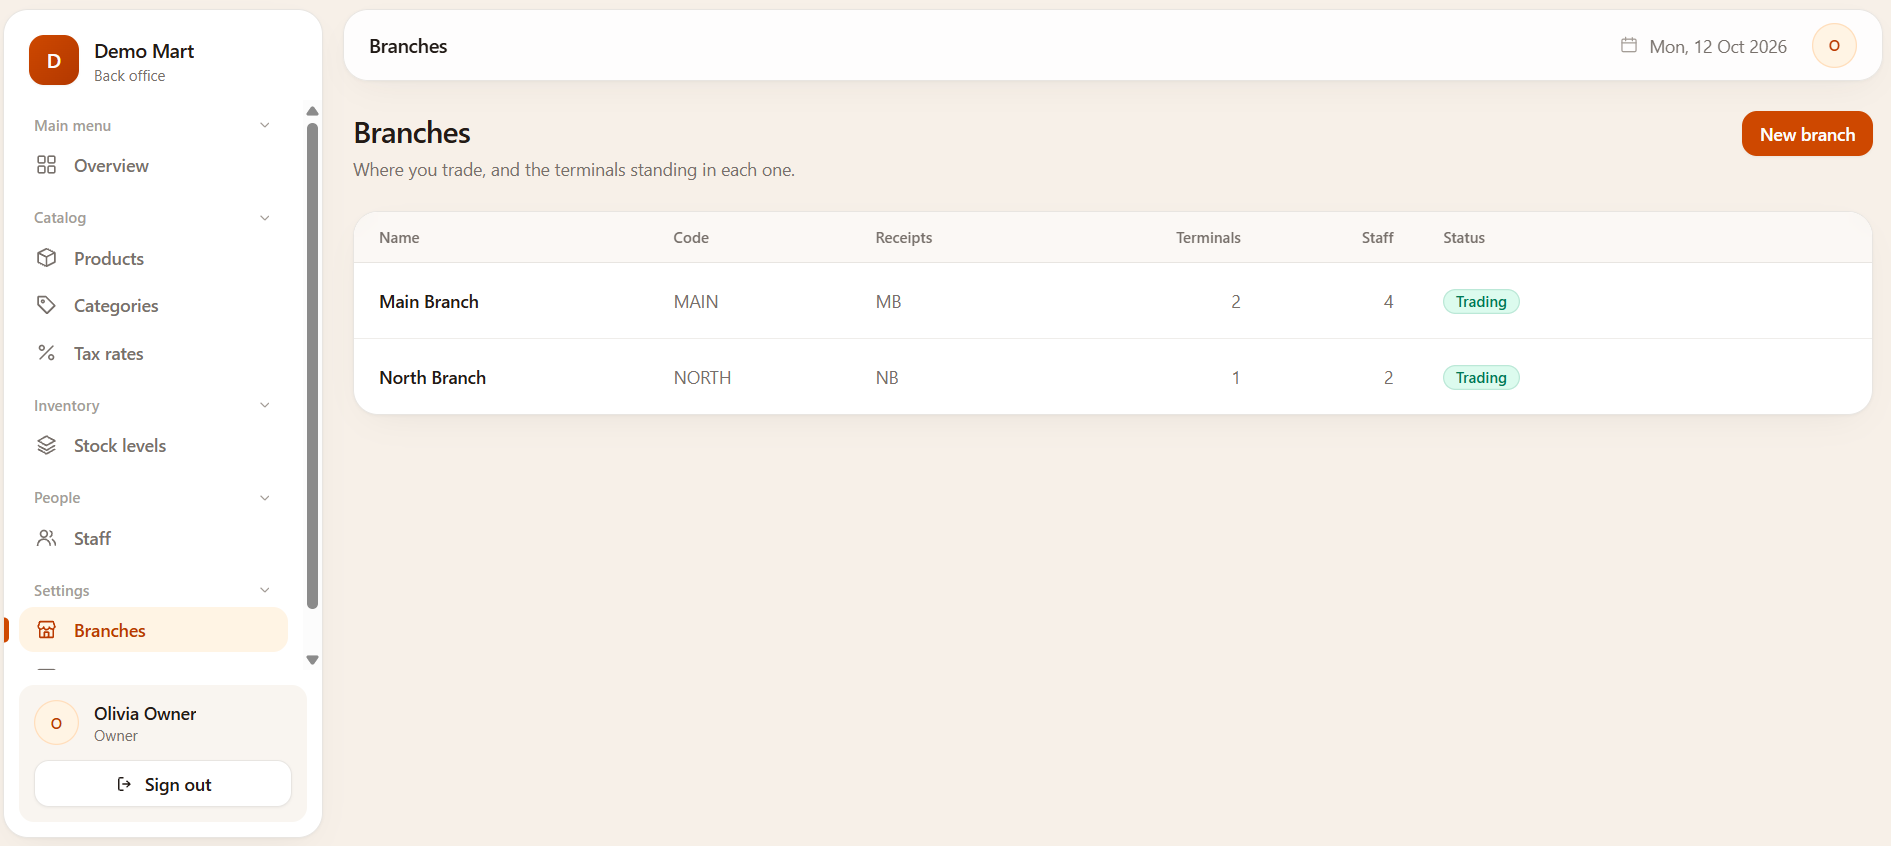Sign out of the back office

coord(163,784)
